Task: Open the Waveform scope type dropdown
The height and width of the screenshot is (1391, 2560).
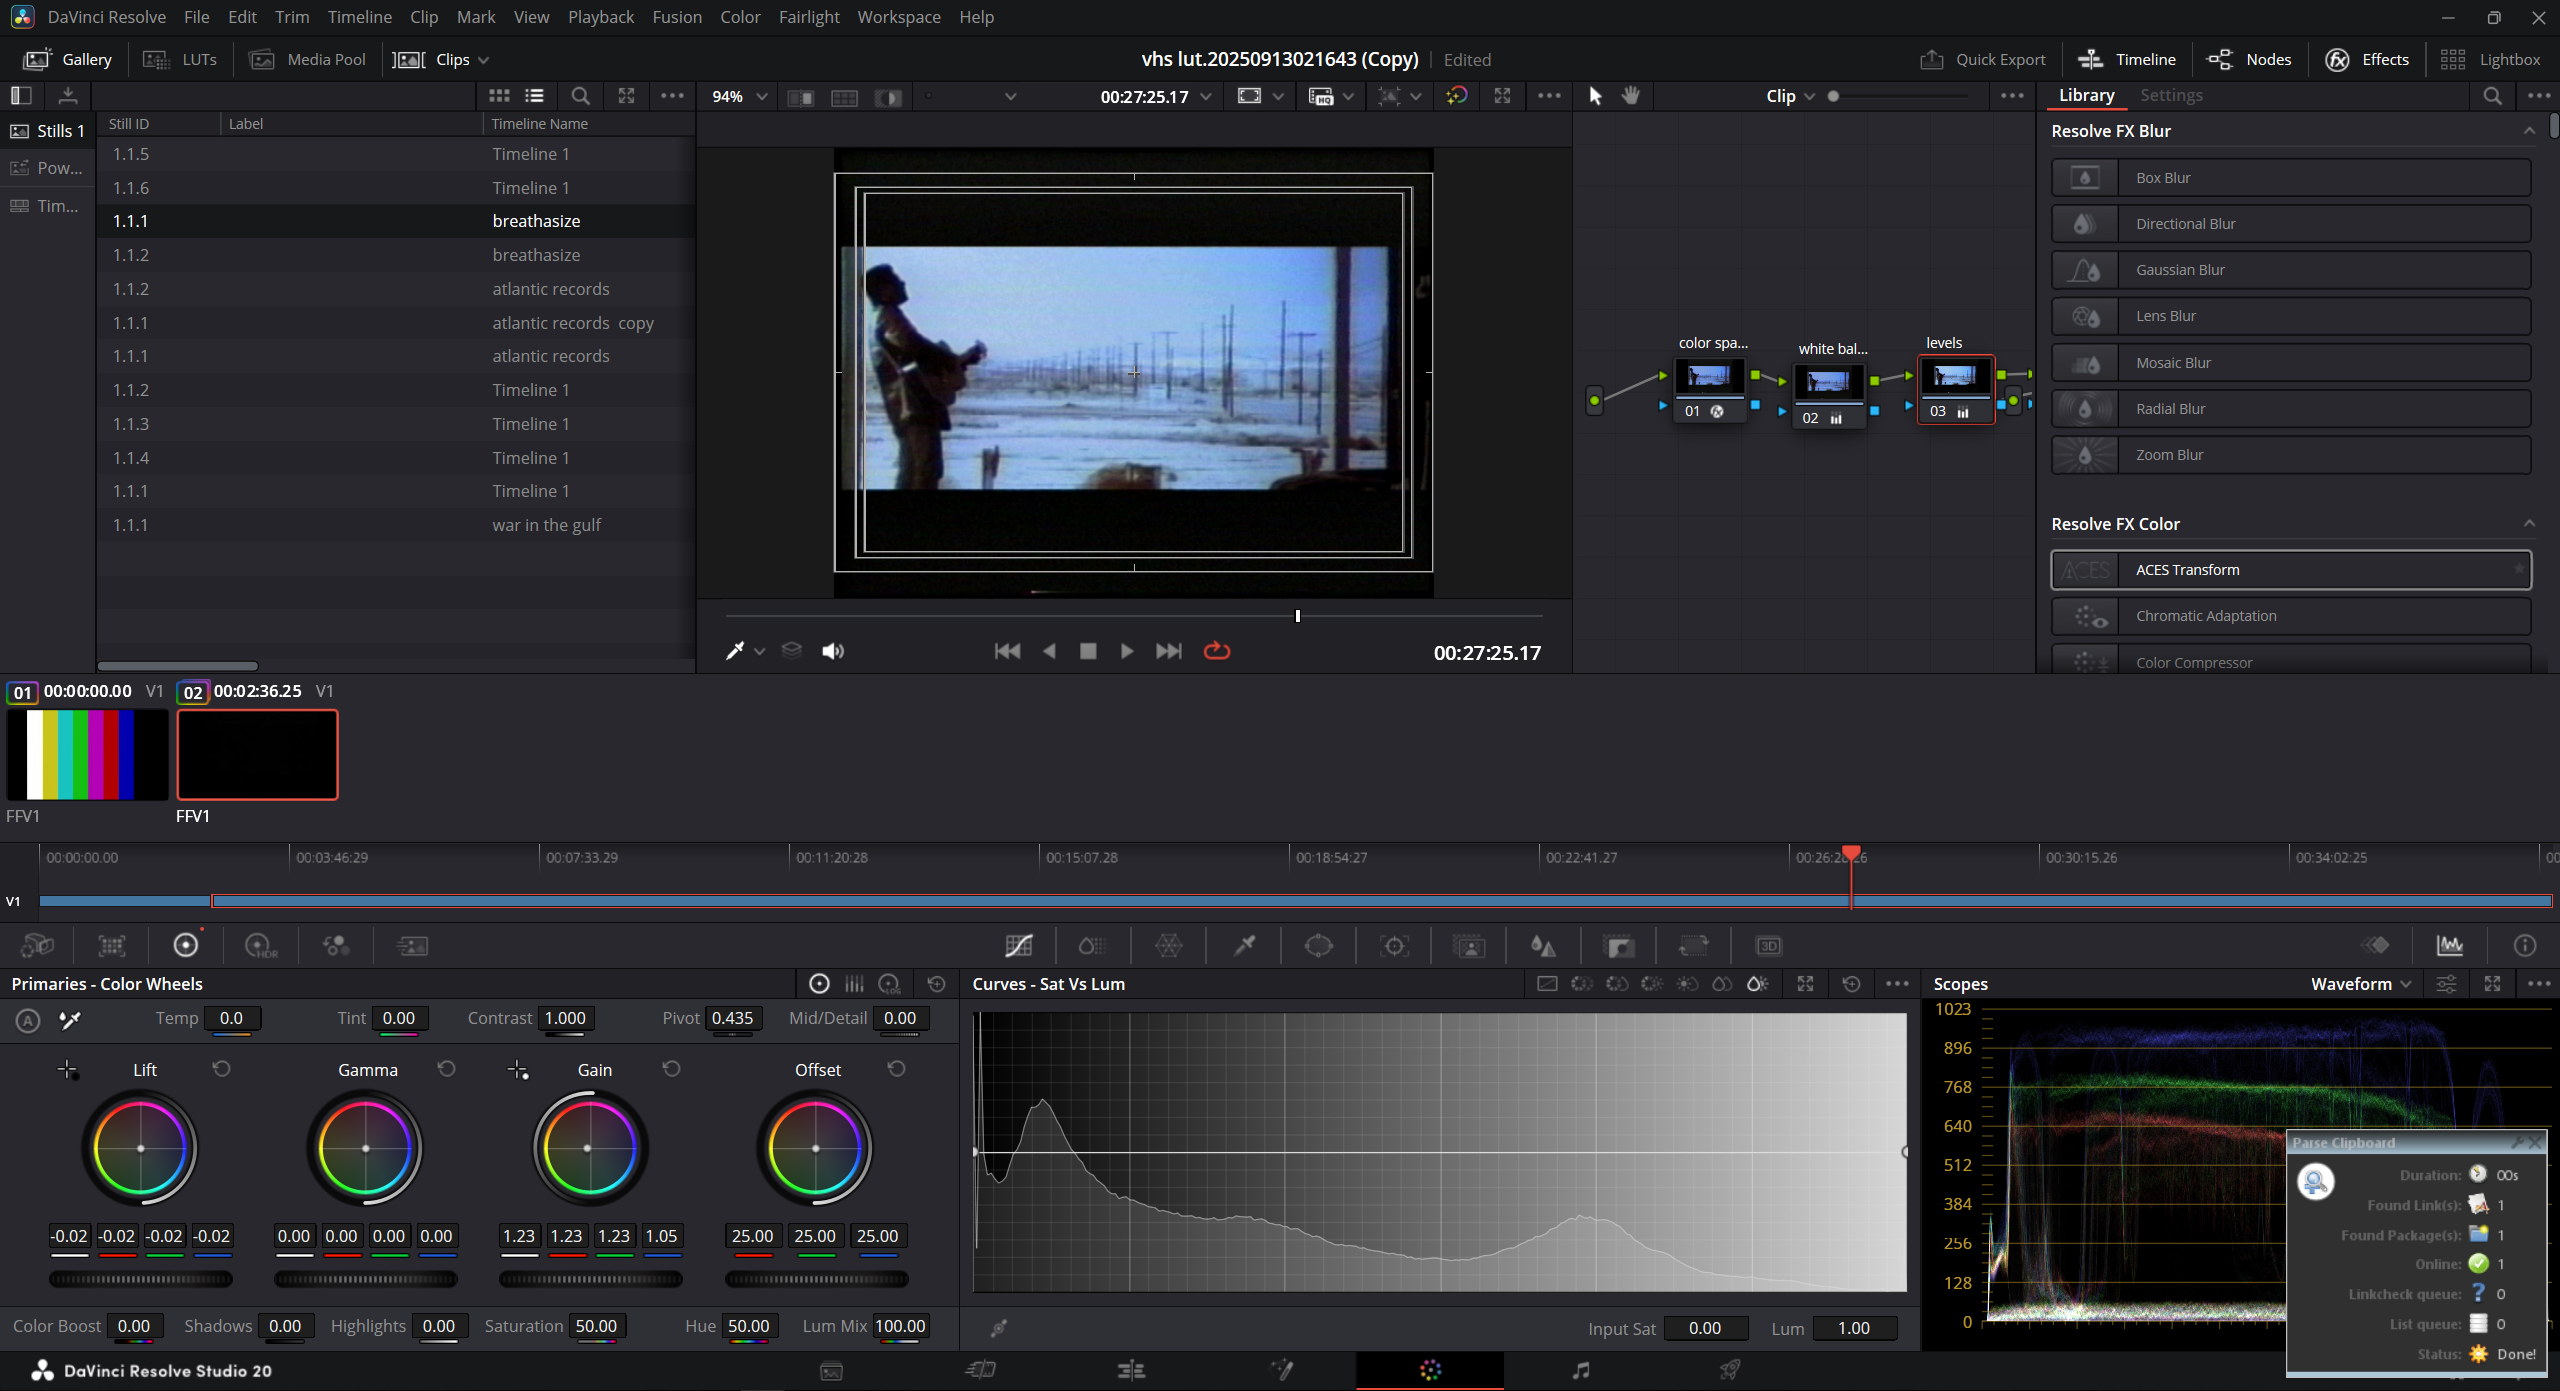Action: pos(2360,984)
